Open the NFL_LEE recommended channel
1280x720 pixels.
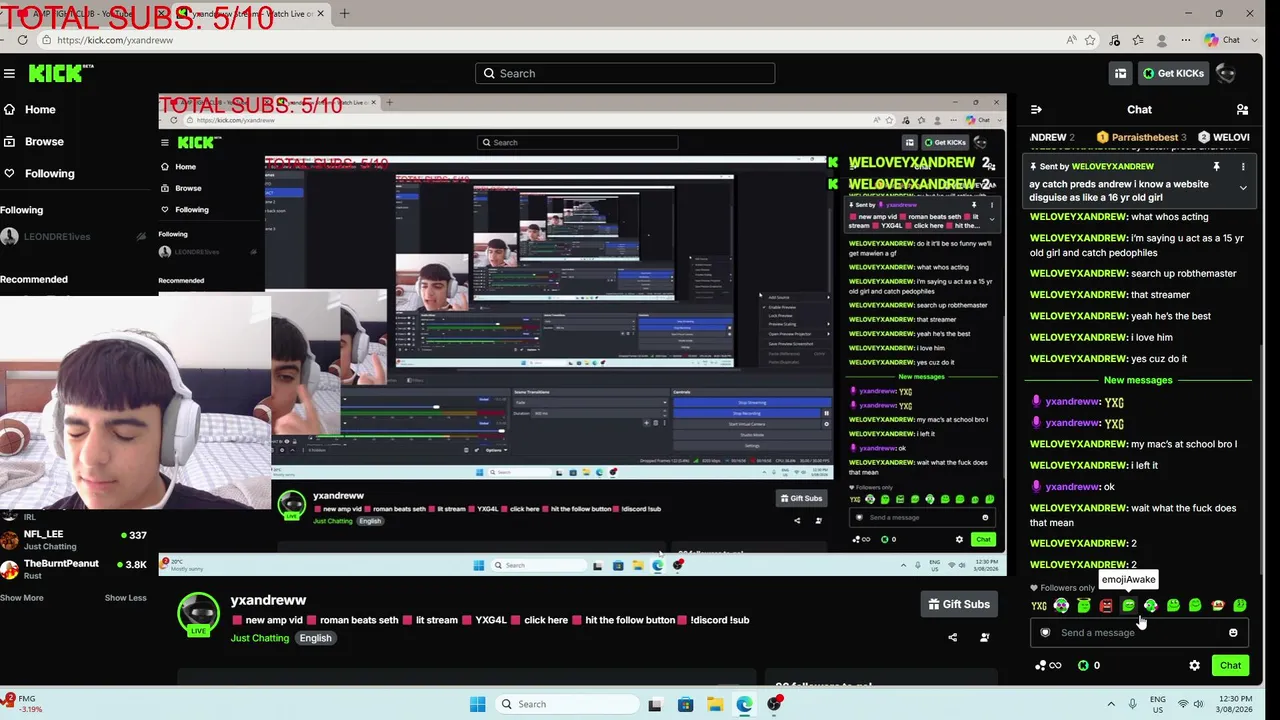[75, 540]
